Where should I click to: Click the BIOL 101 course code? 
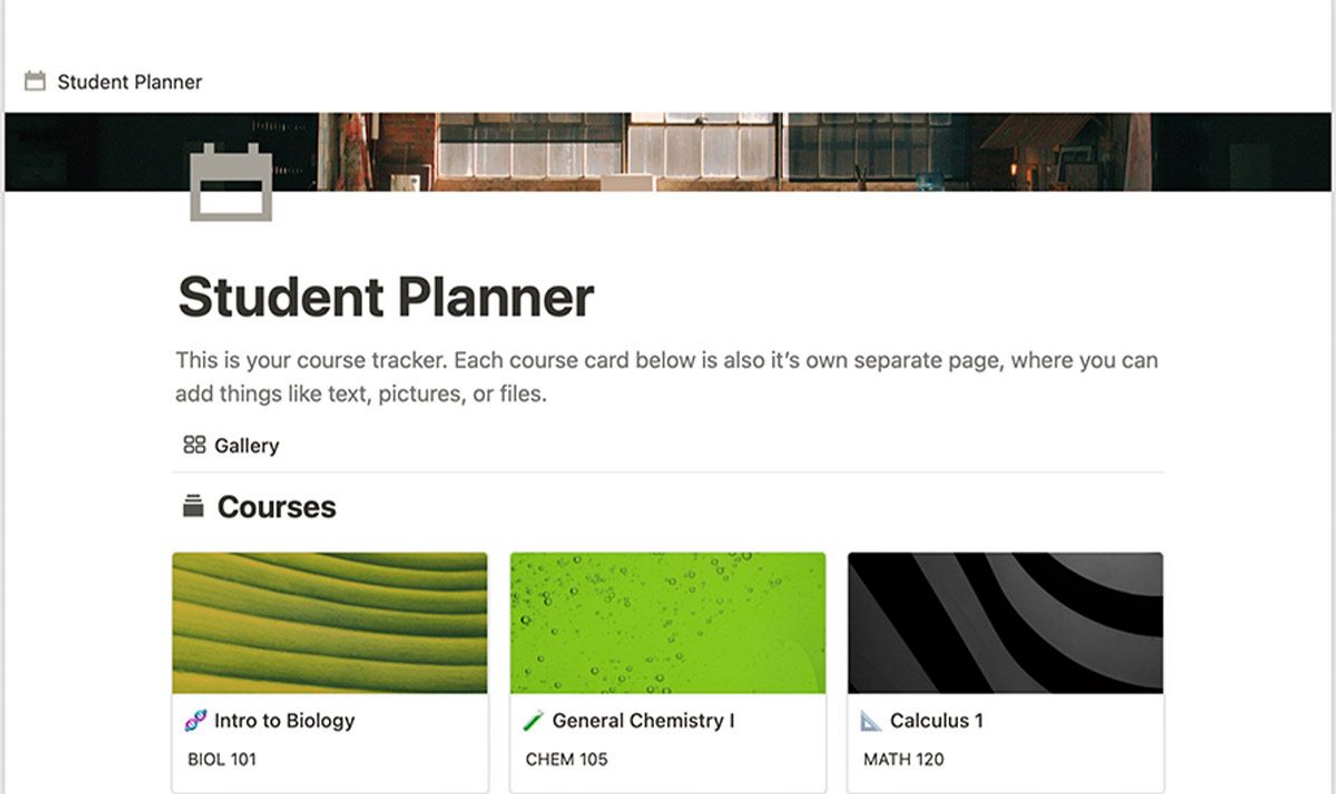click(222, 759)
